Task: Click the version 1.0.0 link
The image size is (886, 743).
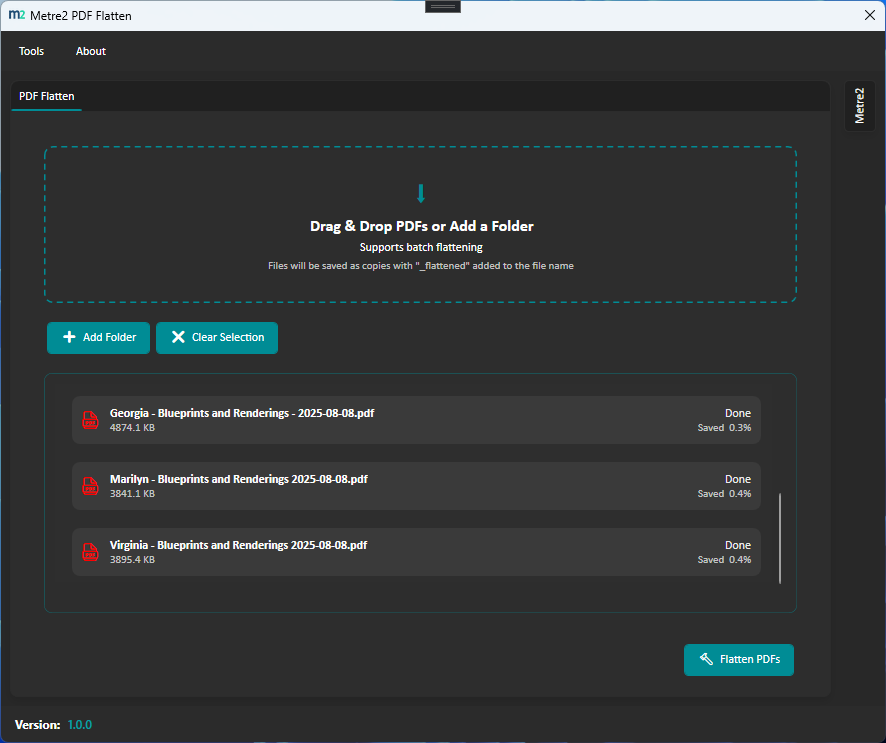Action: click(79, 724)
